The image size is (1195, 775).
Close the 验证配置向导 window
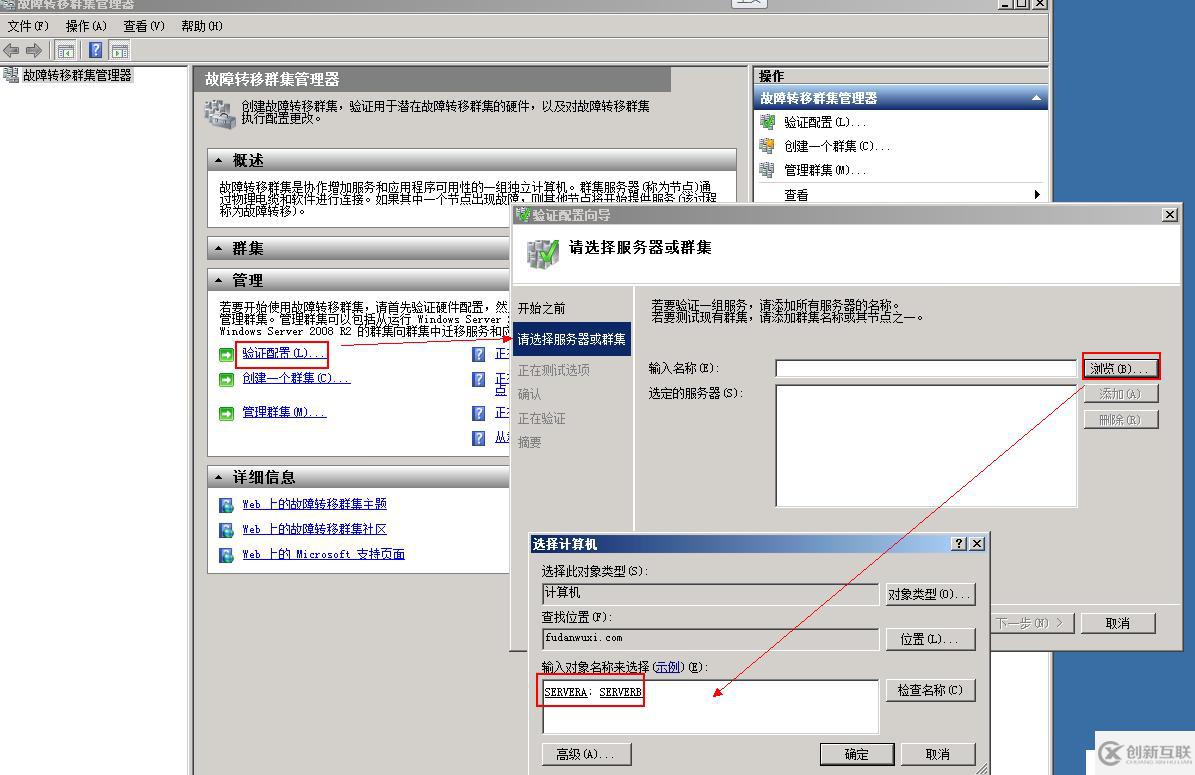click(1170, 215)
